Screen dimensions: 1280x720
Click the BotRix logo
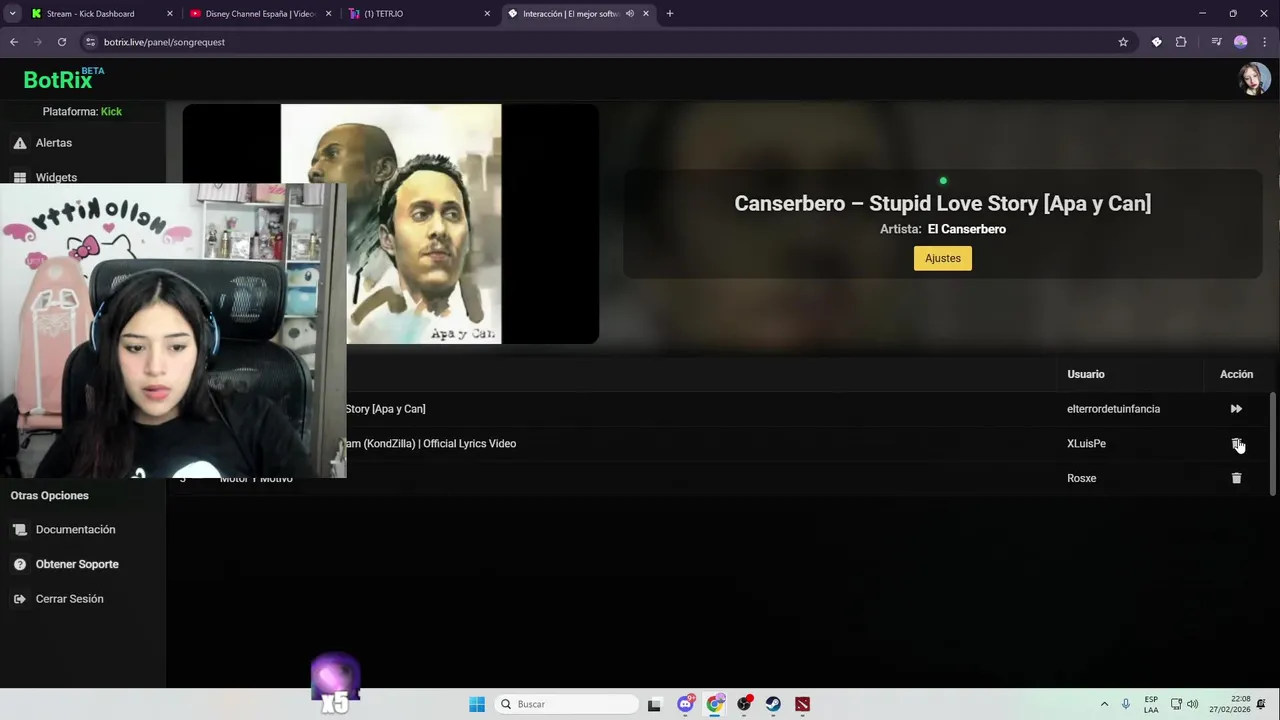click(x=63, y=79)
